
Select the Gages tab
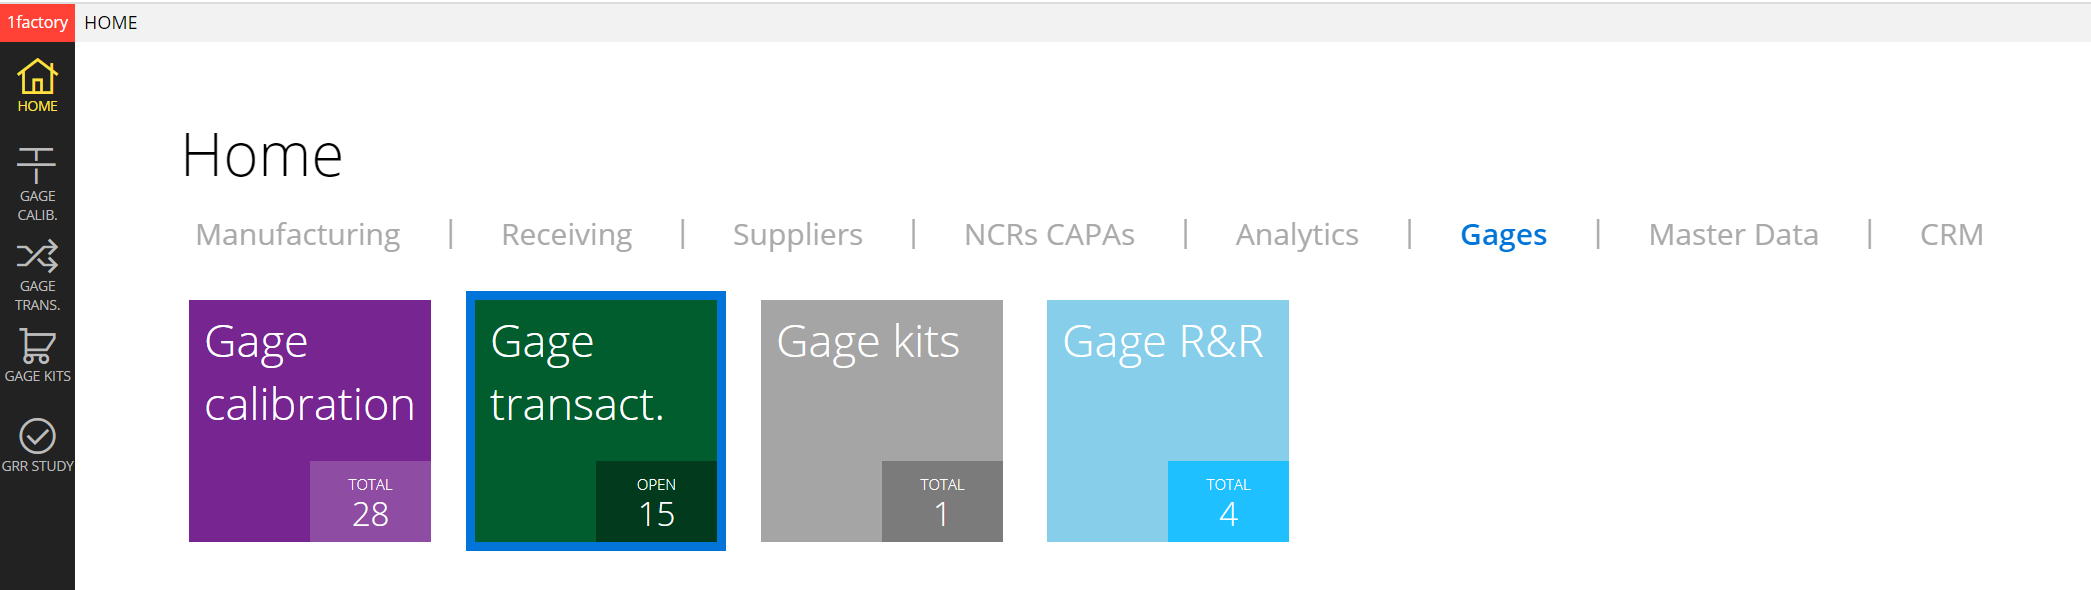pyautogui.click(x=1503, y=234)
